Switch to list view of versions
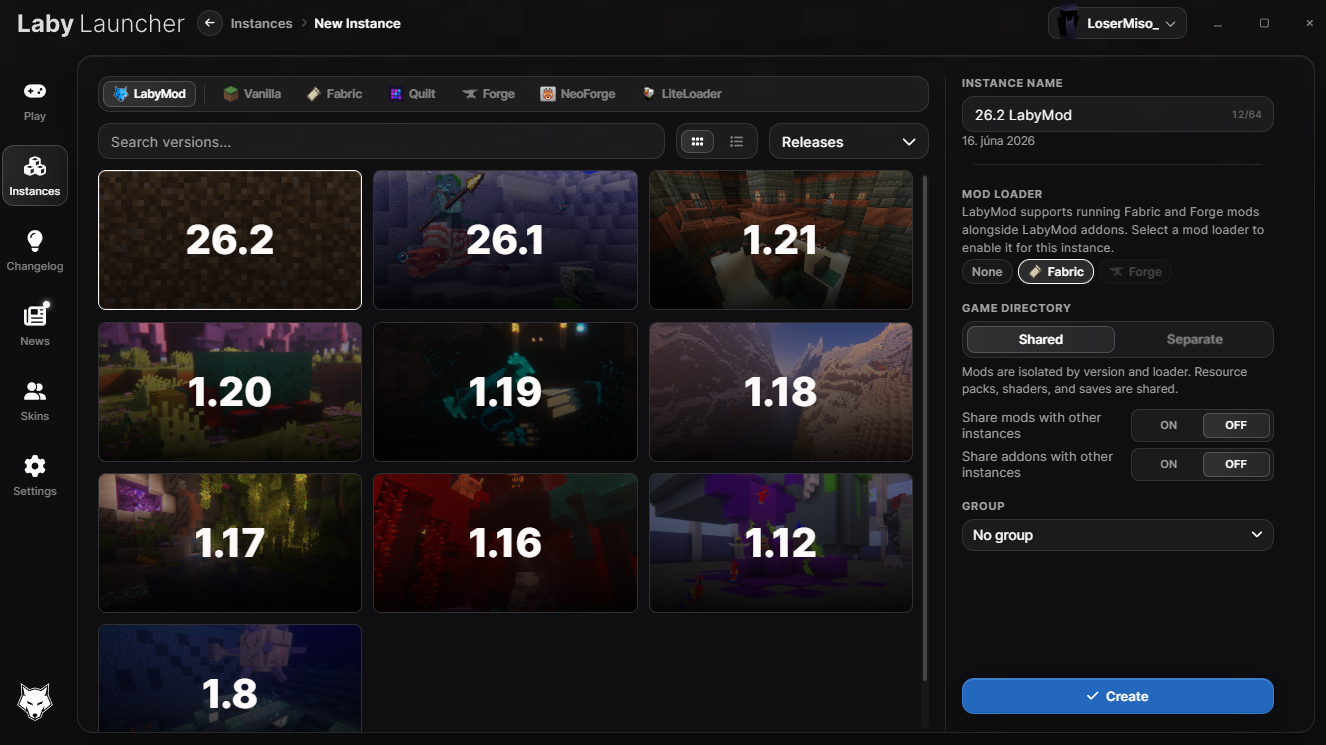 pos(737,142)
